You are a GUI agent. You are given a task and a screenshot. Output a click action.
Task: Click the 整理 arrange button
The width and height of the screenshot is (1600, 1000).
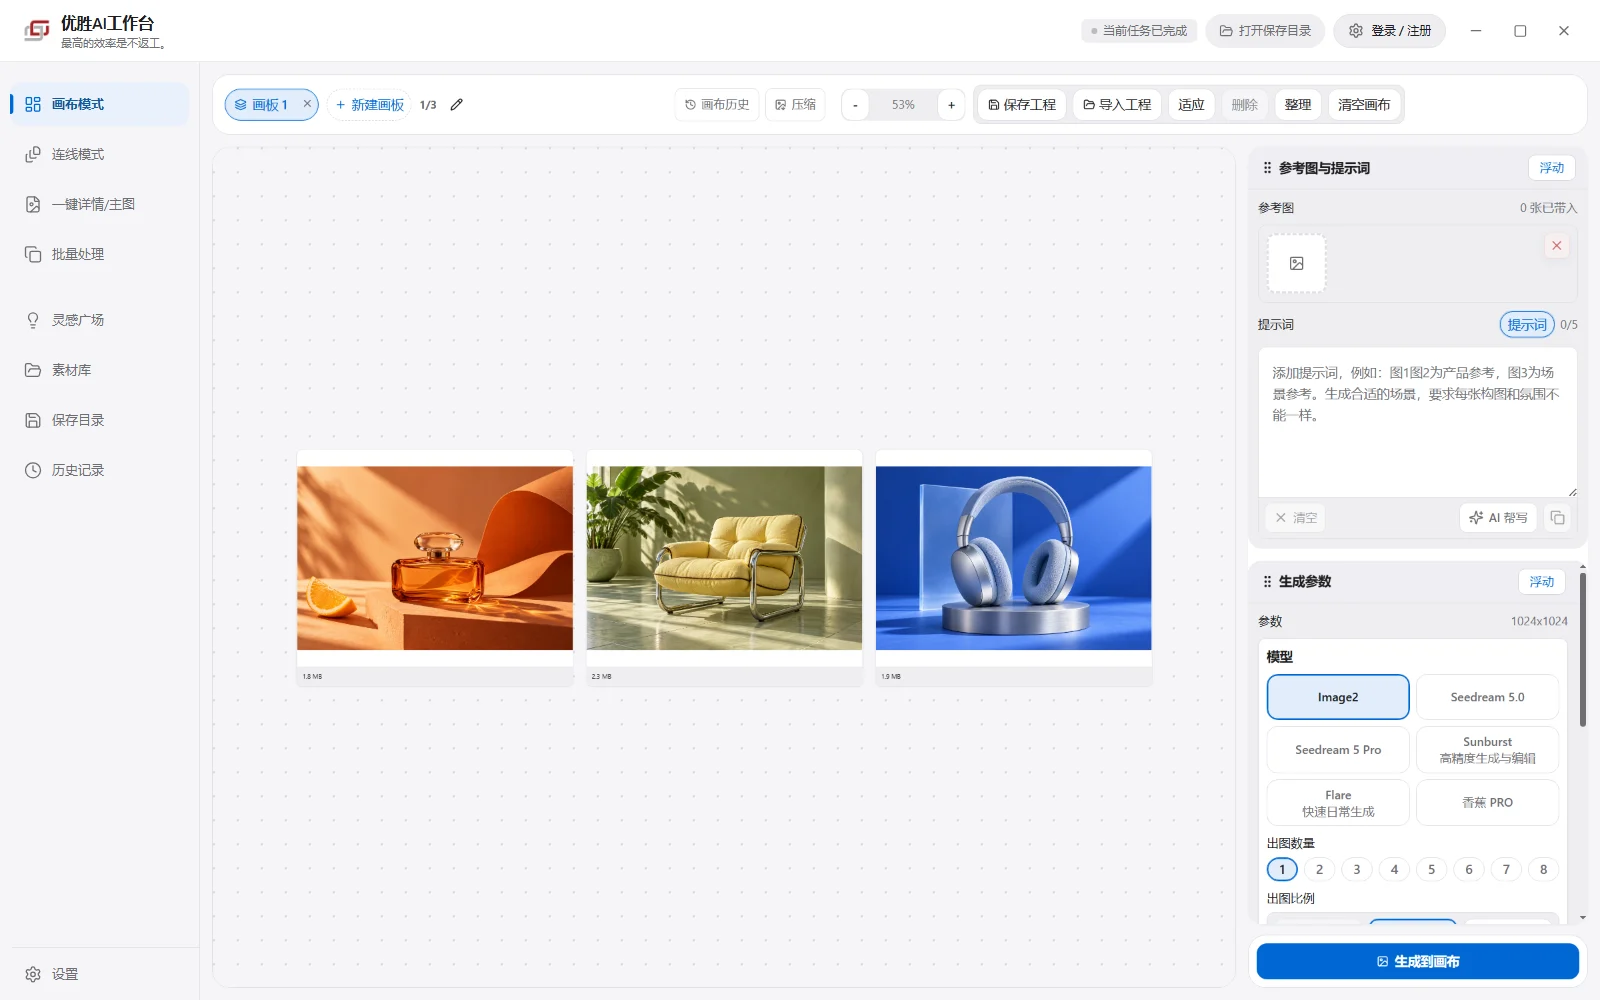tap(1298, 104)
